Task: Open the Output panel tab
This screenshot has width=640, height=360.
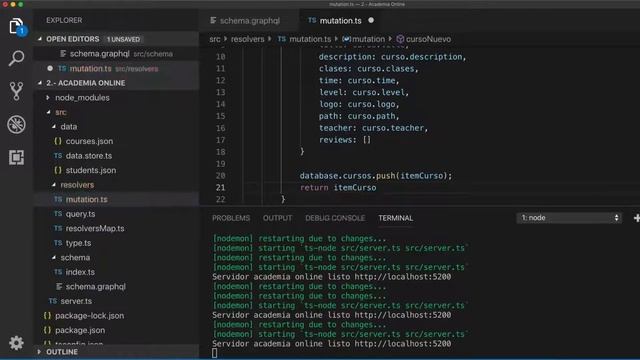Action: [x=278, y=218]
